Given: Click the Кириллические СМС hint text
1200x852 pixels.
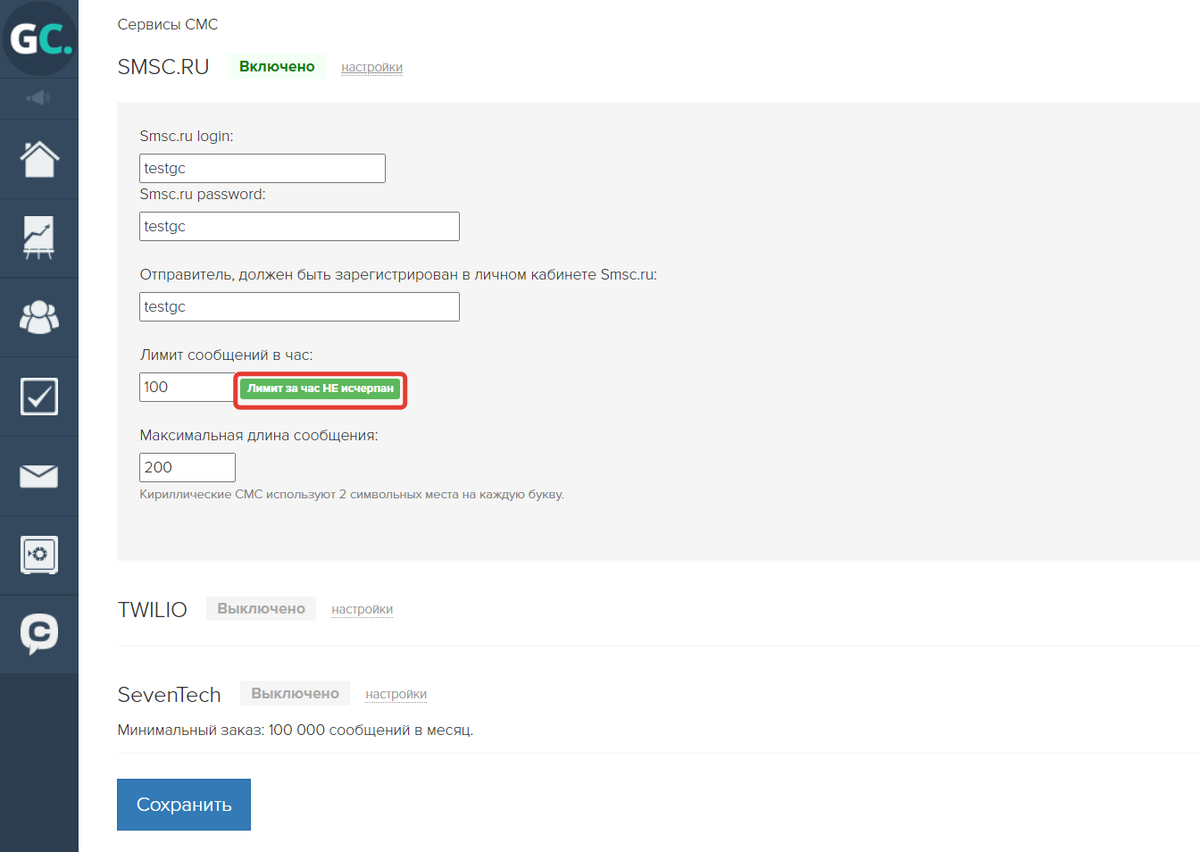Looking at the screenshot, I should tap(352, 494).
